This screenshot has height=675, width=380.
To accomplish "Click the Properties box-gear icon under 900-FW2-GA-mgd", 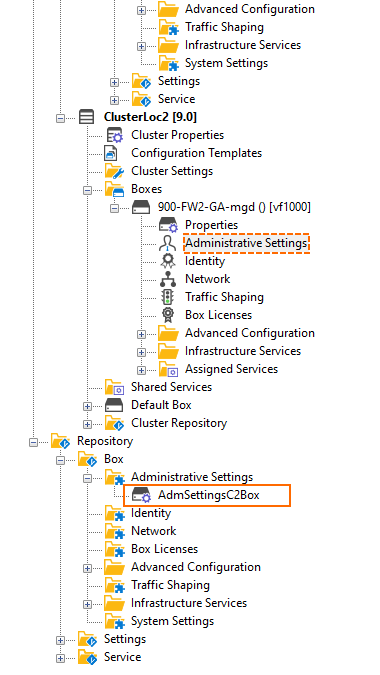I will coord(168,225).
